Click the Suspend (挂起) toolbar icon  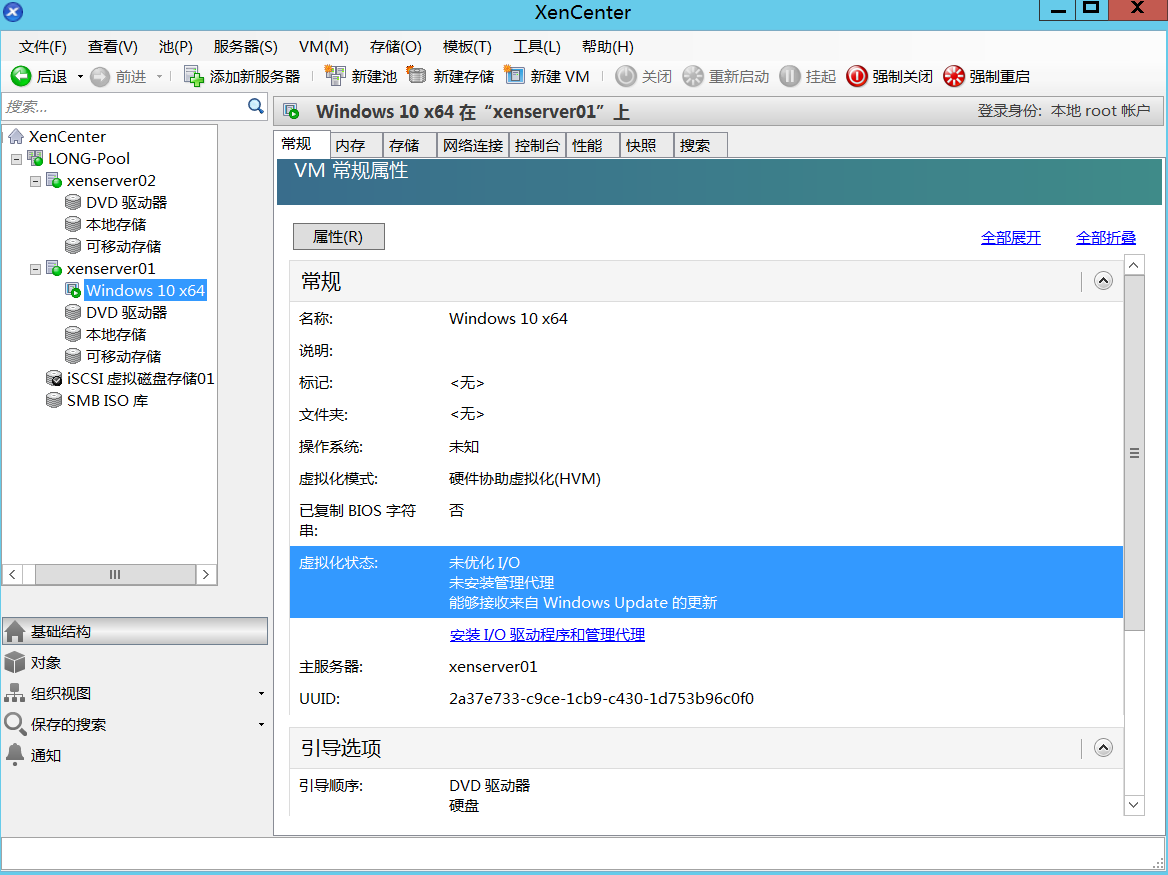pos(790,76)
